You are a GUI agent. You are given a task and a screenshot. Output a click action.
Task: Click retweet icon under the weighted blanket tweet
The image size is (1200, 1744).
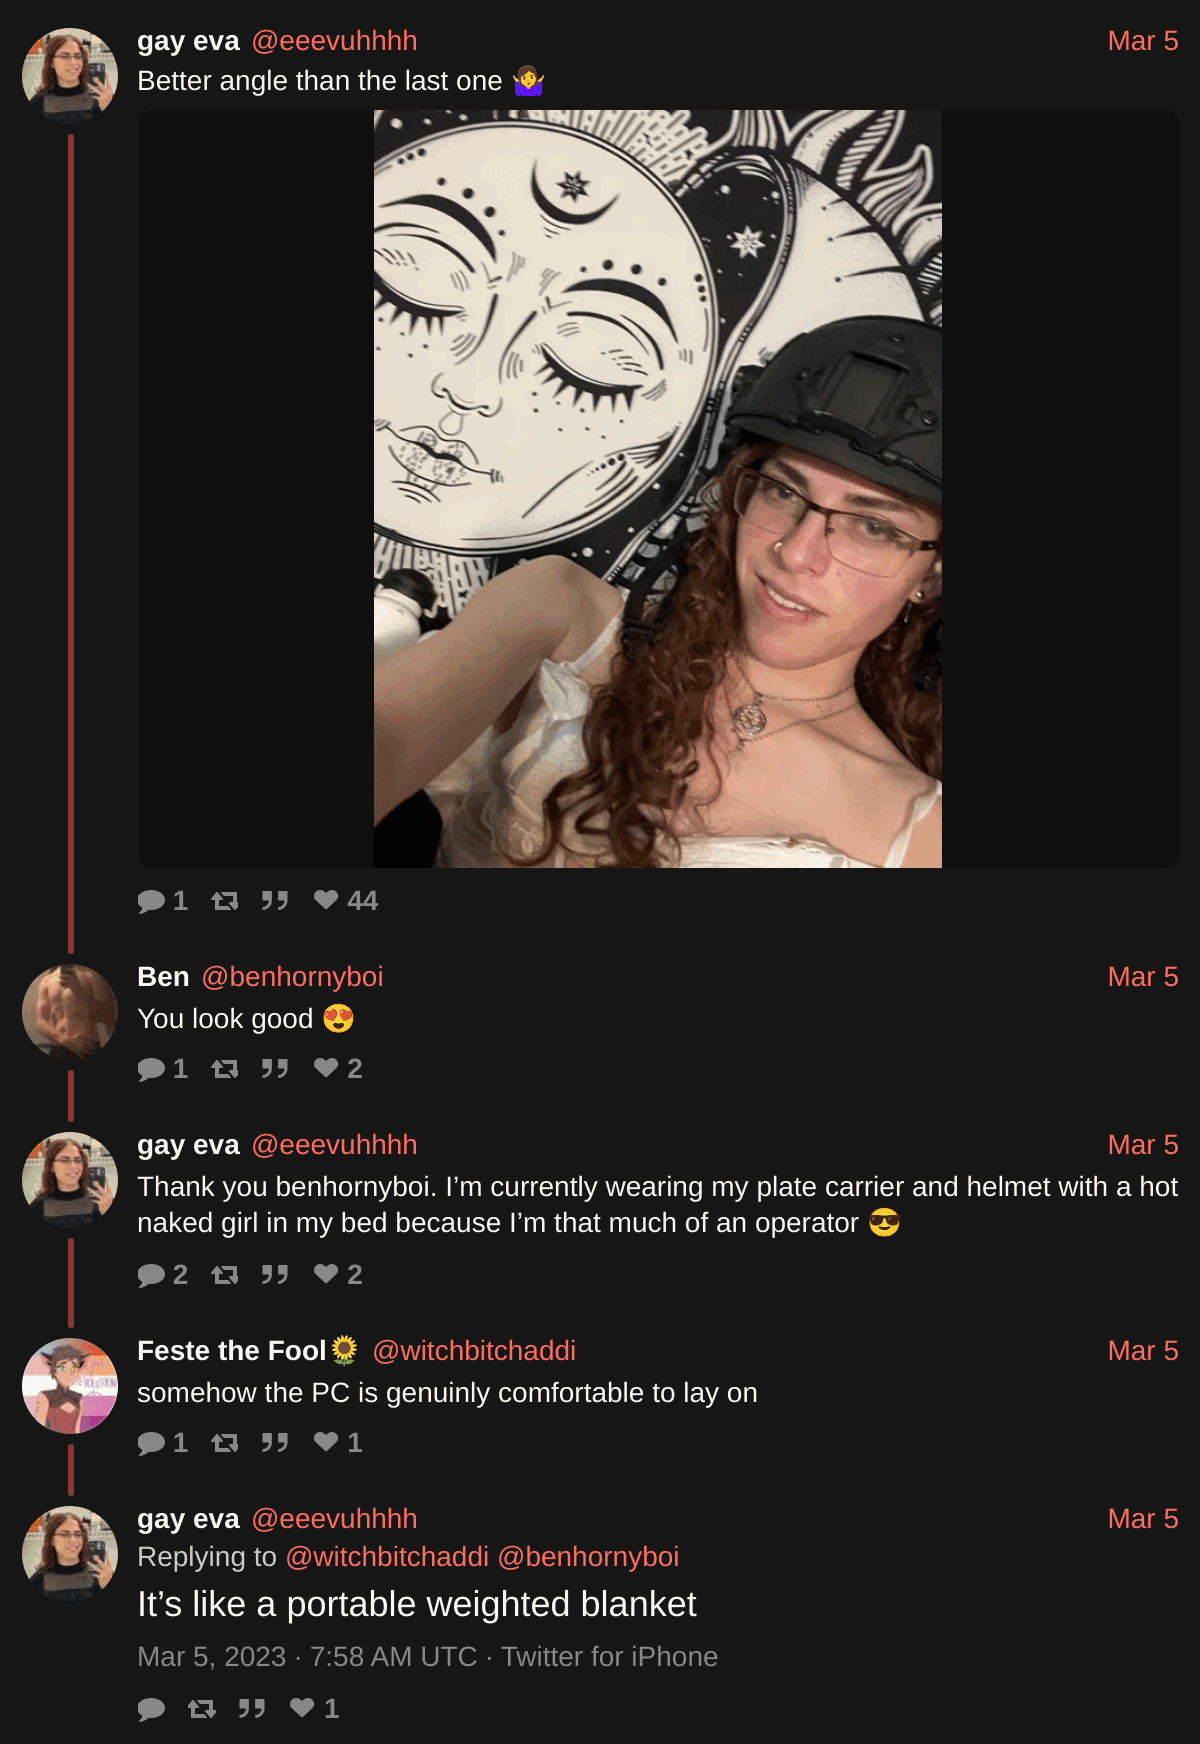click(202, 1709)
